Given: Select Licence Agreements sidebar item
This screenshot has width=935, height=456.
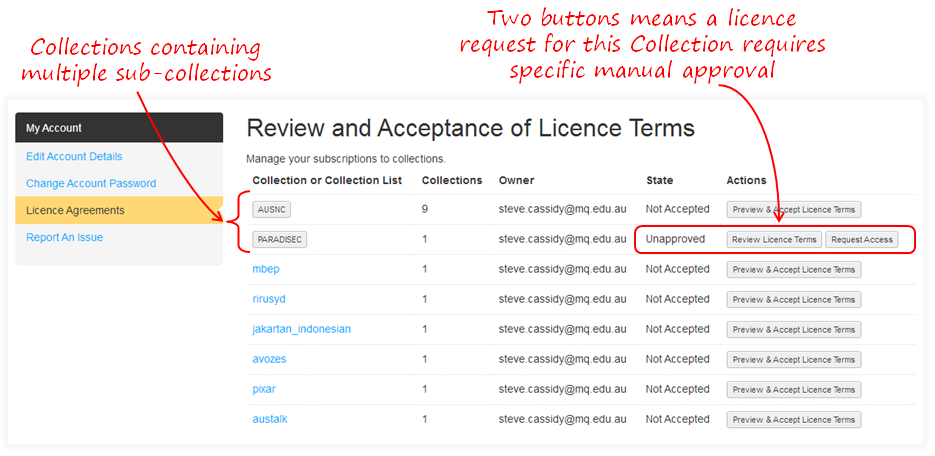Looking at the screenshot, I should tap(119, 210).
